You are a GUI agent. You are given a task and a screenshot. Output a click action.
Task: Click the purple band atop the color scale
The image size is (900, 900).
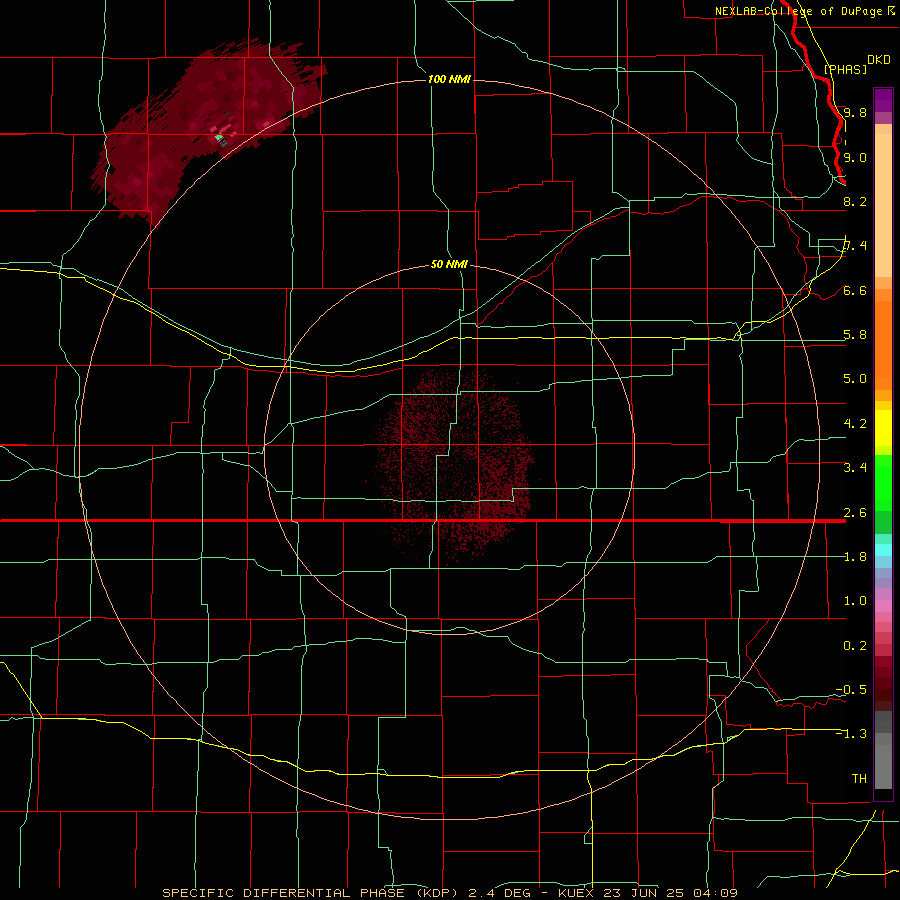[x=883, y=100]
